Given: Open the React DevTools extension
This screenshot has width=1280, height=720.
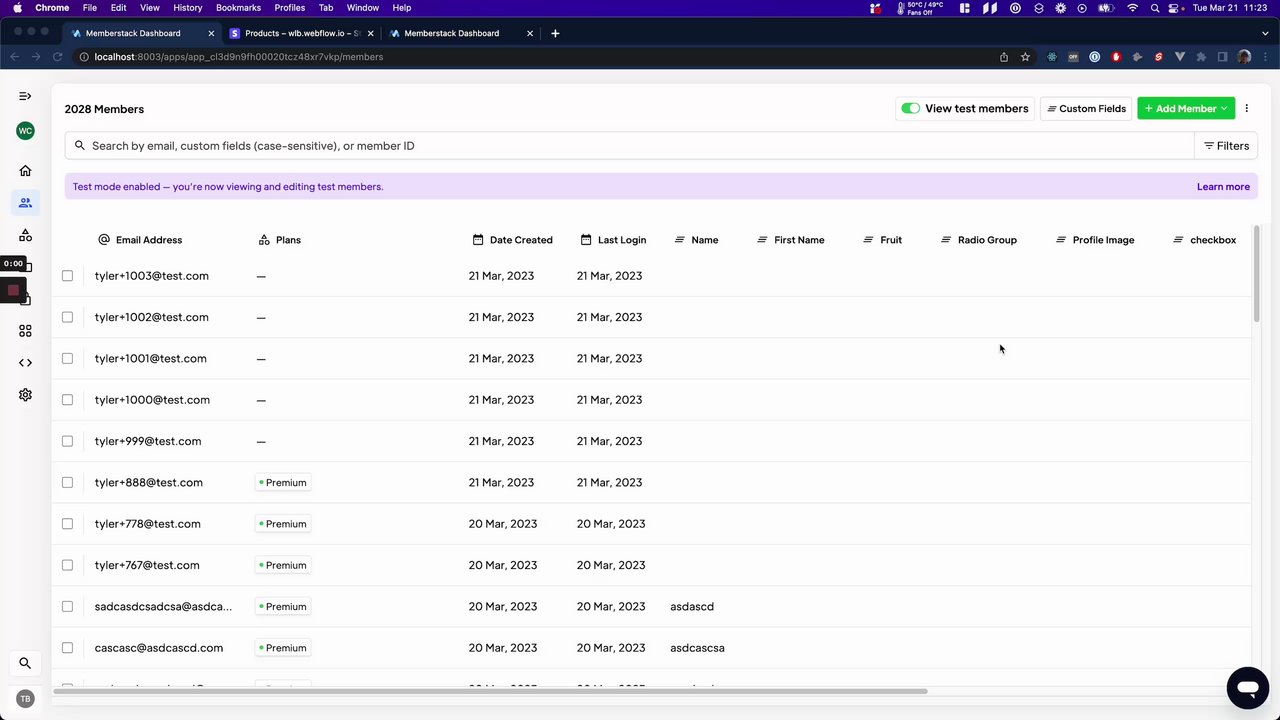Looking at the screenshot, I should coord(1052,57).
